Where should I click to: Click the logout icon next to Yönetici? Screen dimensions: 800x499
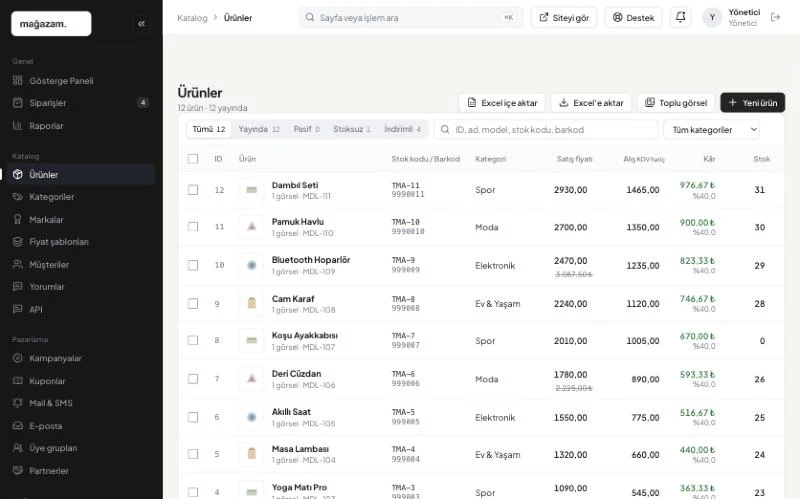pos(776,17)
